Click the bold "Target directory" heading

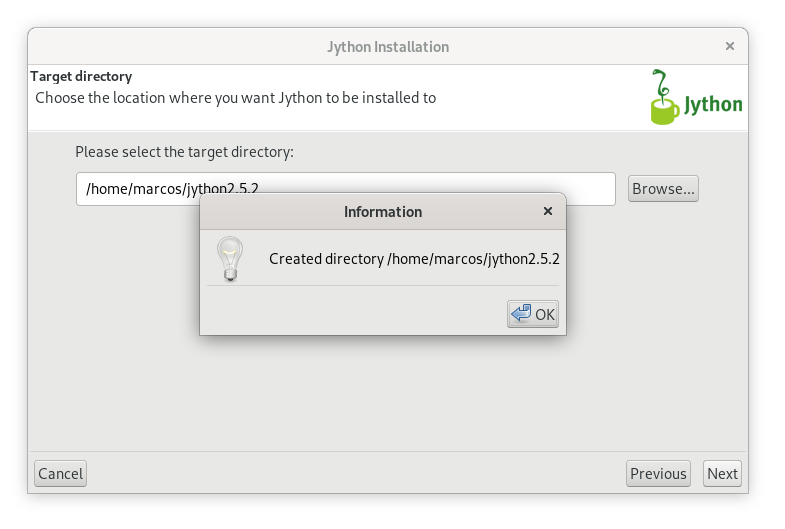(x=81, y=76)
